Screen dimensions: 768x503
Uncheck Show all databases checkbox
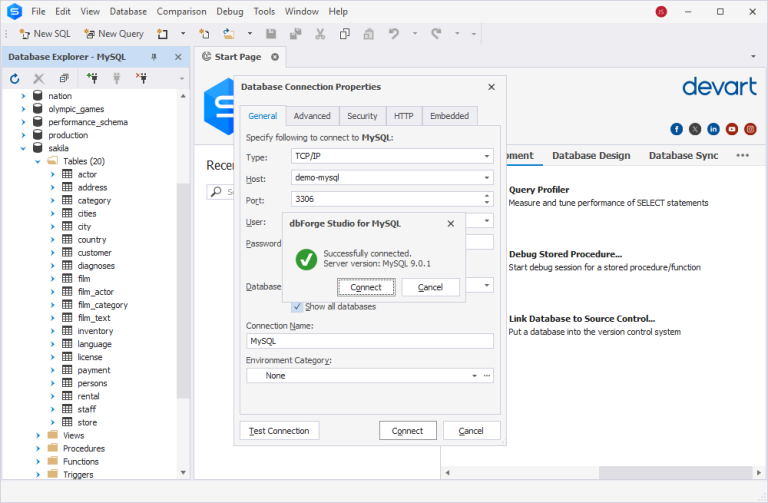(297, 306)
